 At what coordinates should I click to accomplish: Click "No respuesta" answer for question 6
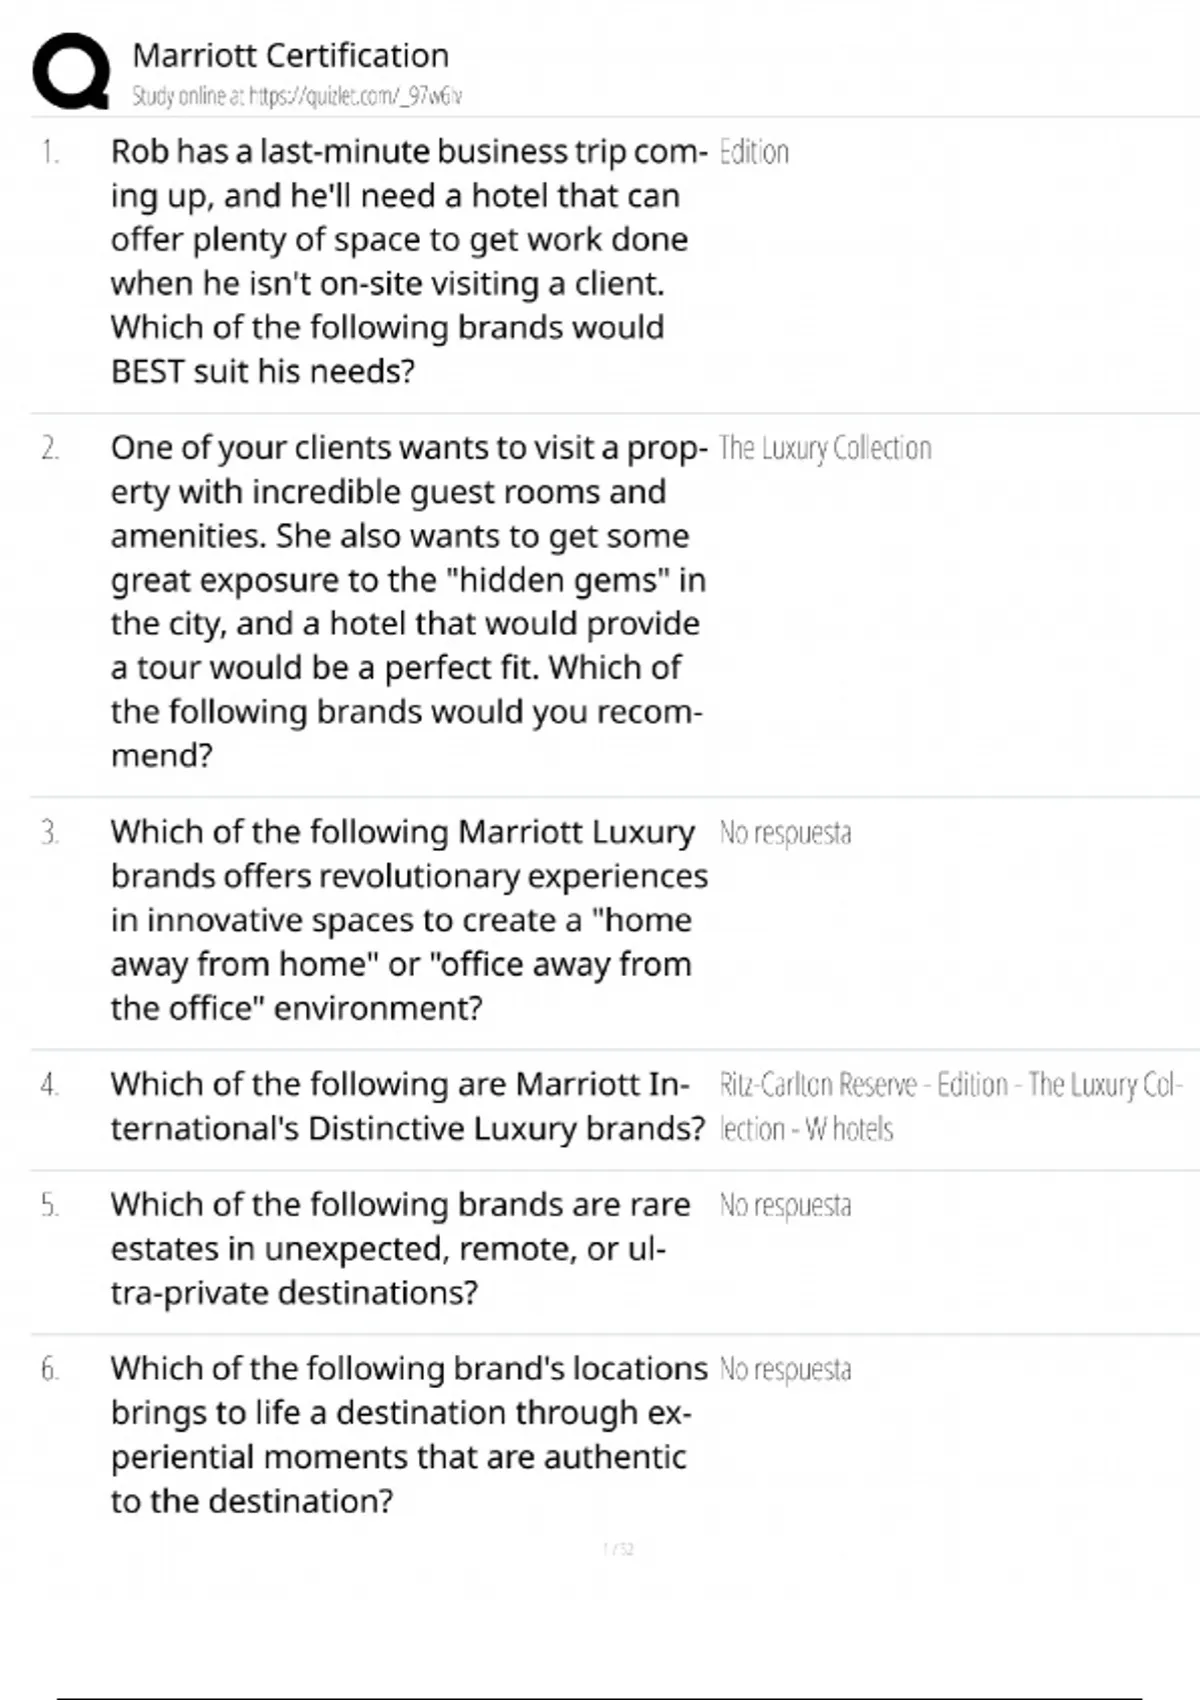click(x=785, y=1369)
